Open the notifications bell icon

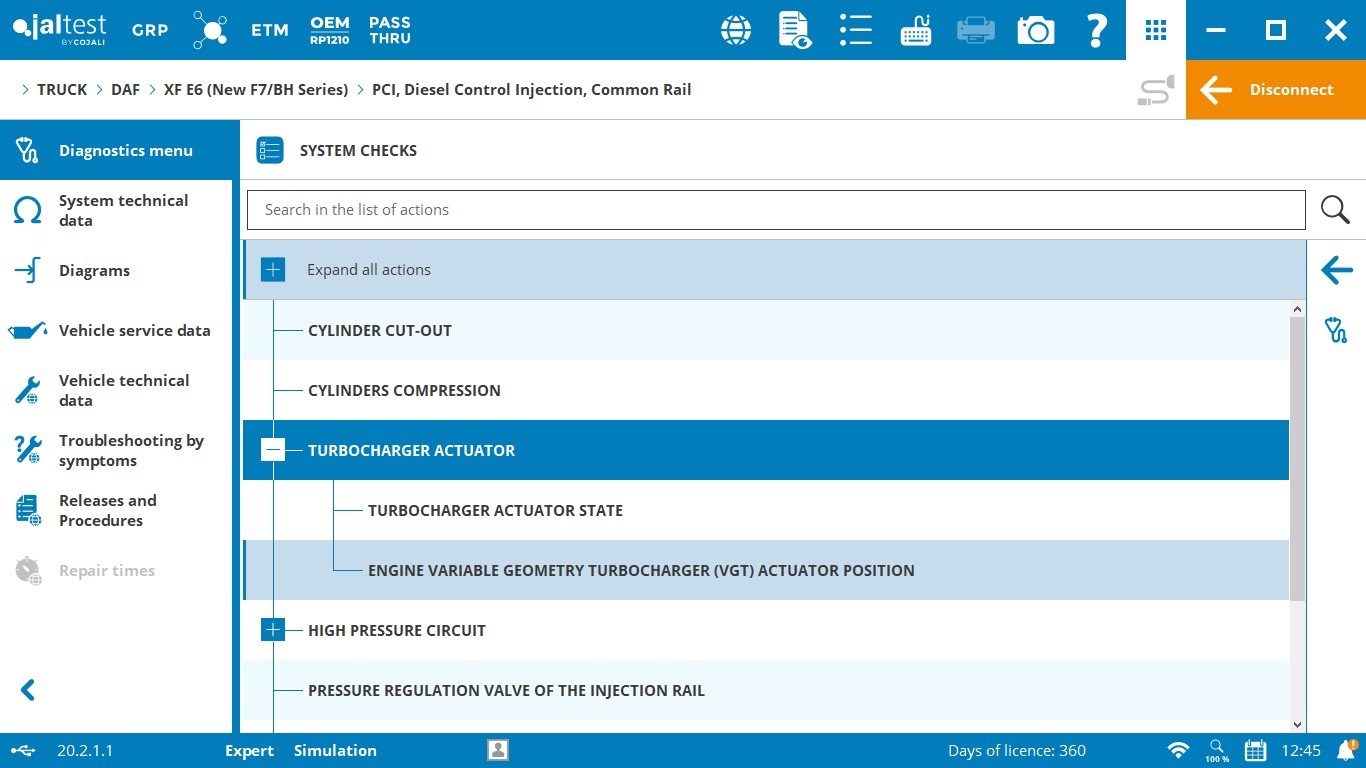(1345, 750)
